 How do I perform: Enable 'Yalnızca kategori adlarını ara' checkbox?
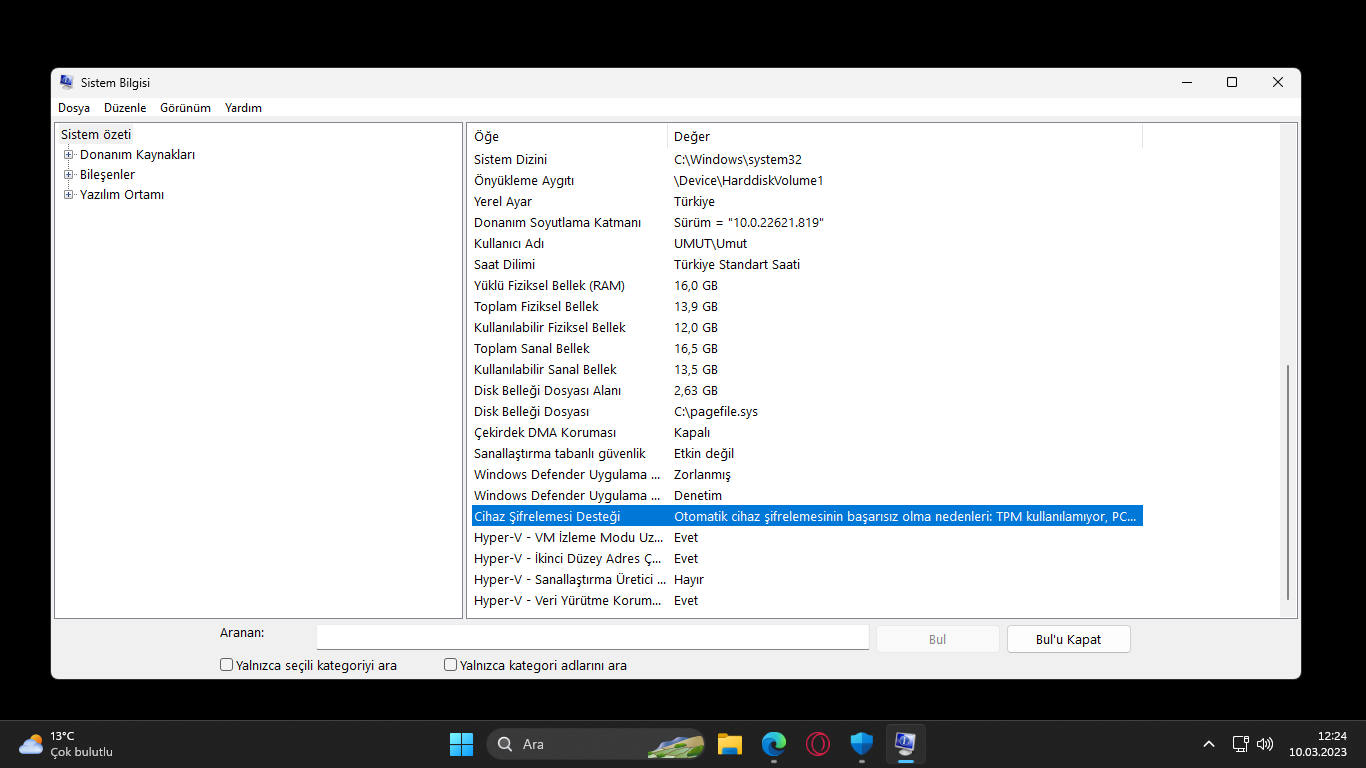pyautogui.click(x=451, y=665)
